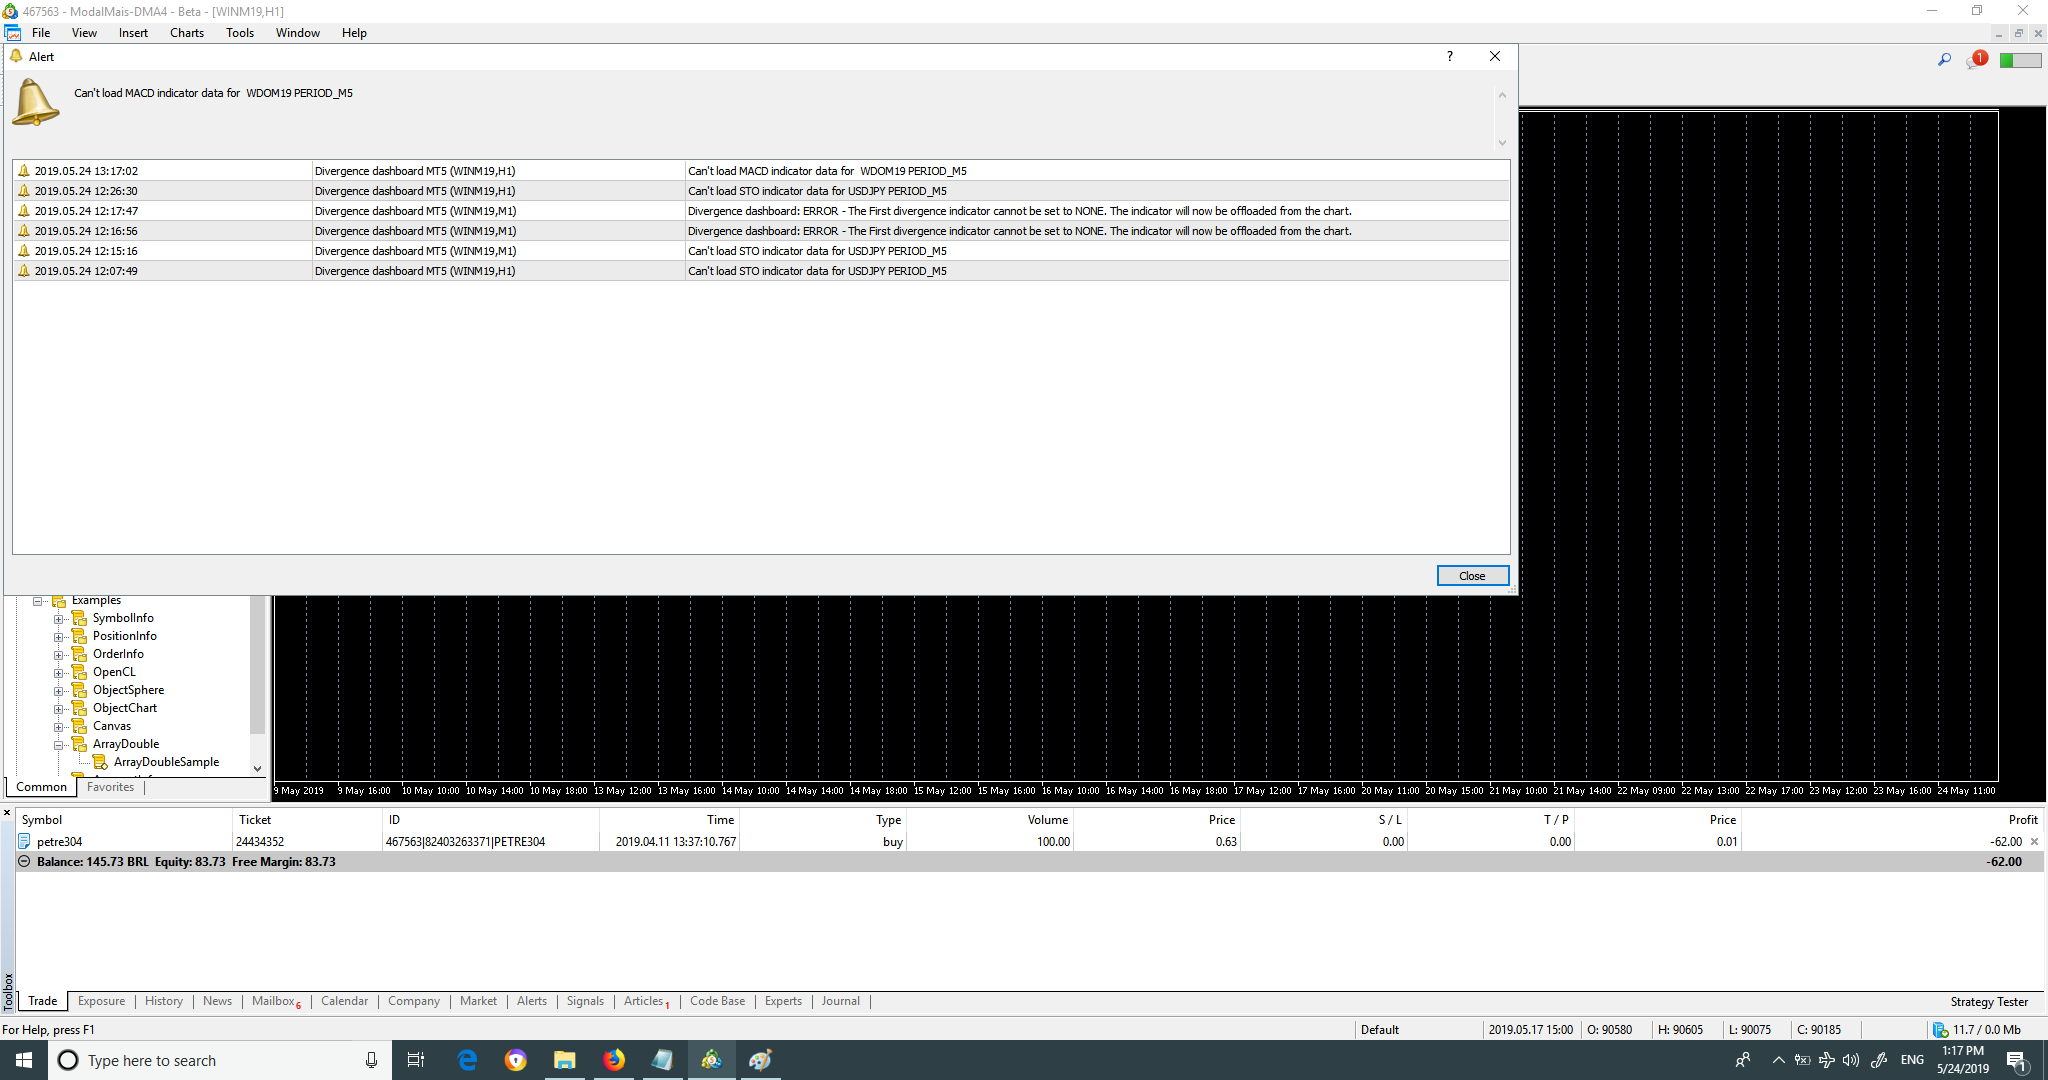Expand the SymbolInfo tree node

point(58,619)
